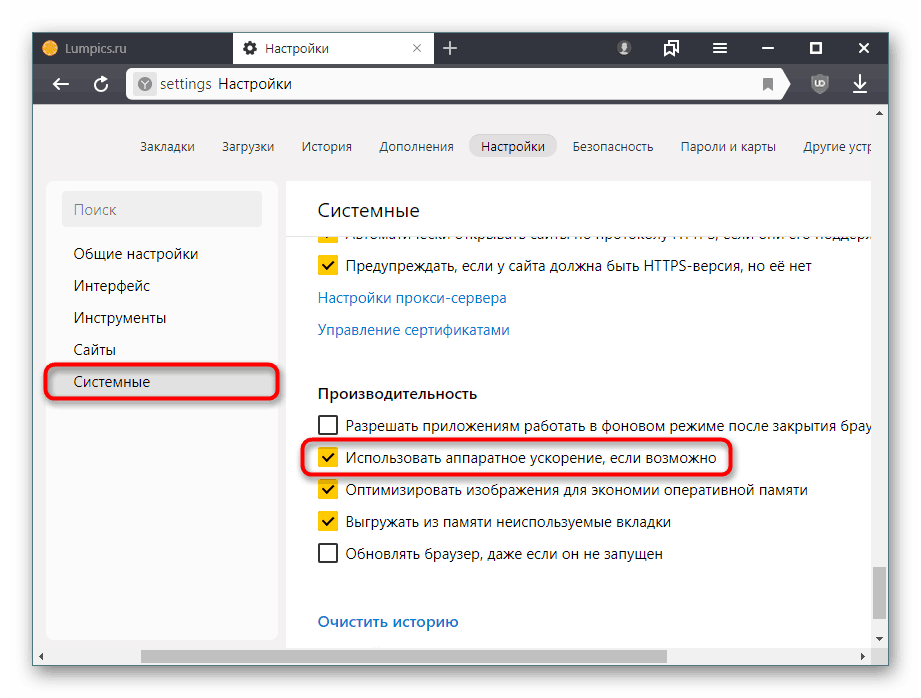Reload the page with the refresh icon

coord(101,85)
